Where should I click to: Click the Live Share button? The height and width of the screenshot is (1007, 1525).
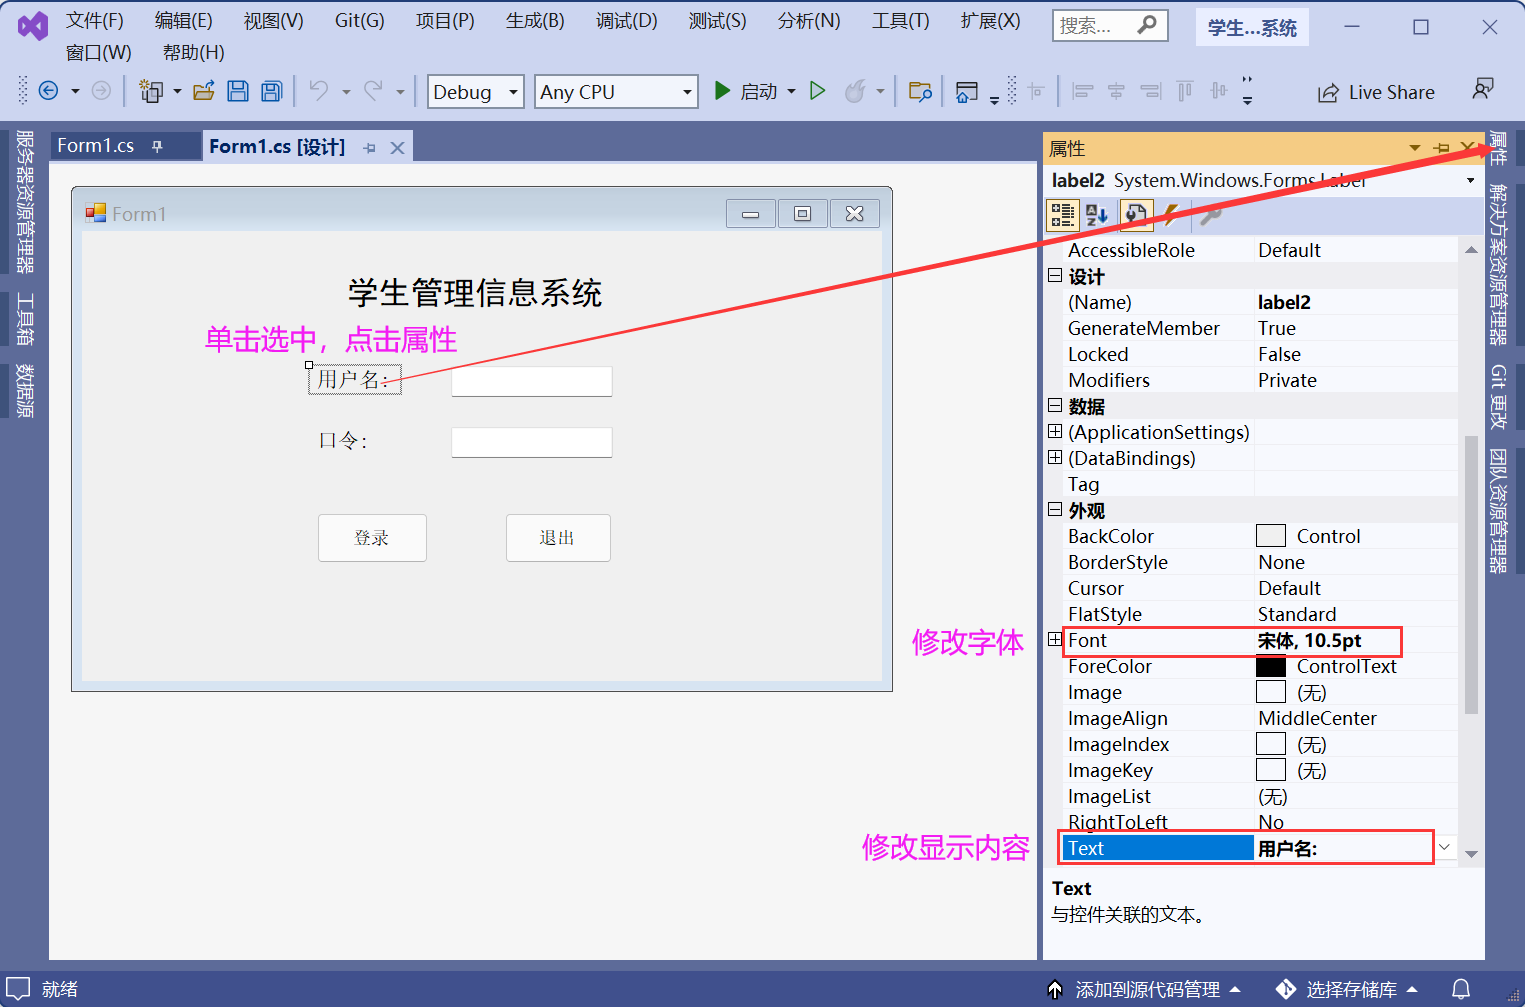pos(1376,92)
